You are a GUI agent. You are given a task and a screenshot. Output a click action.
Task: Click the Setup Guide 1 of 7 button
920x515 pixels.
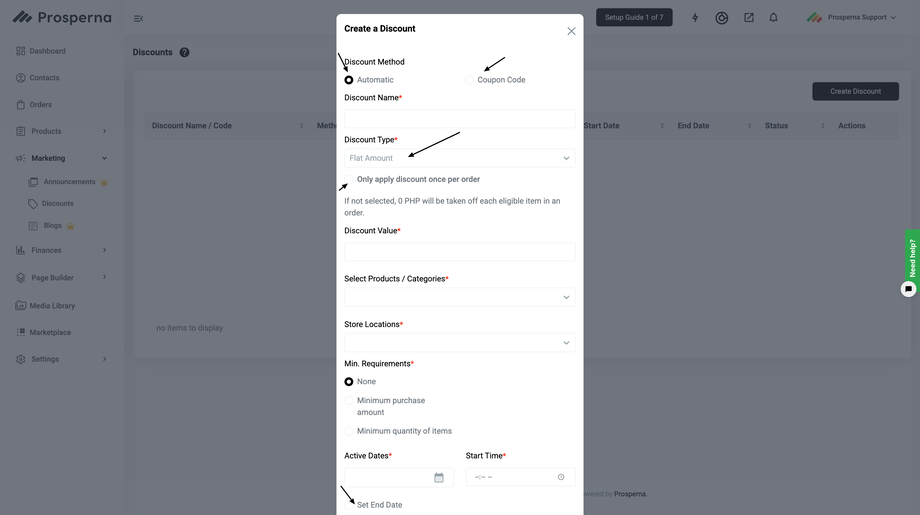634,17
